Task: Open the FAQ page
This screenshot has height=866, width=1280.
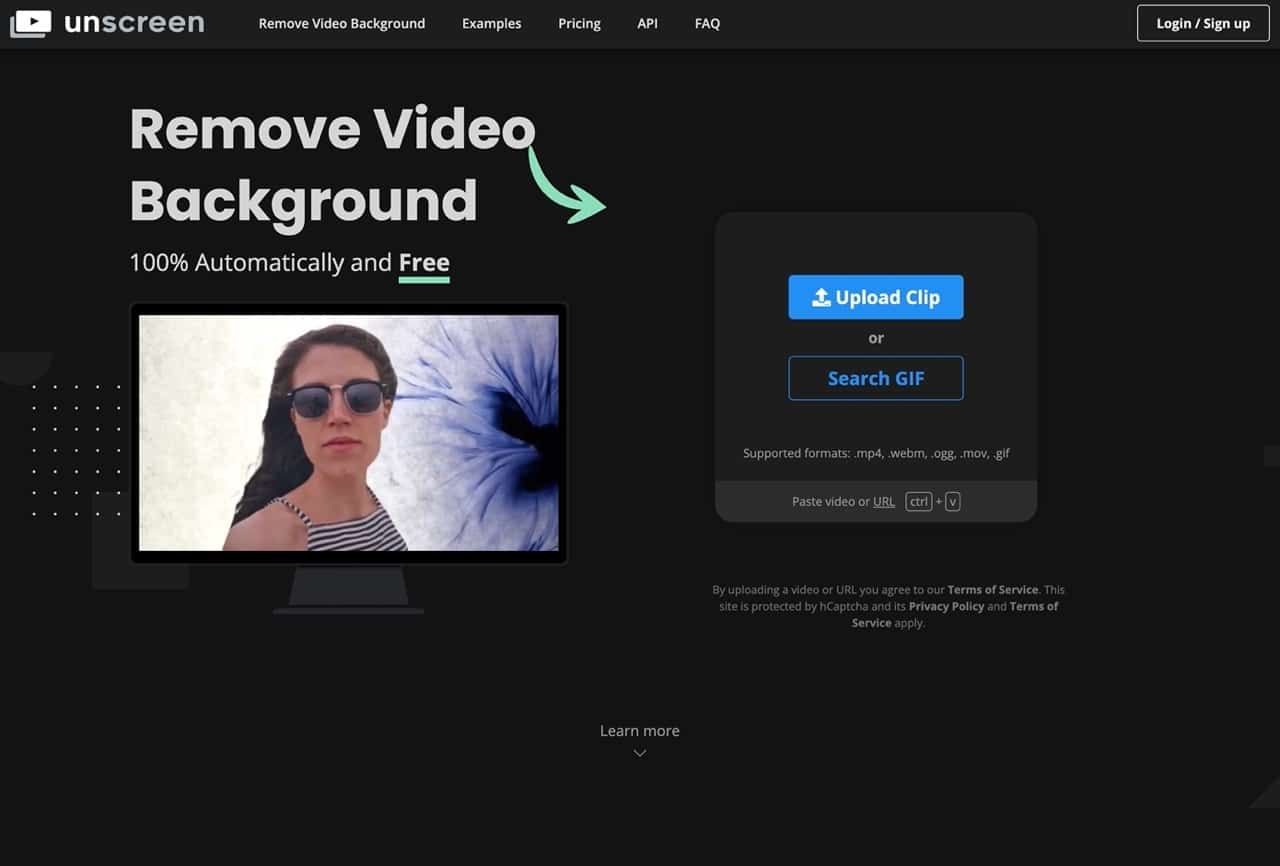Action: click(x=707, y=23)
